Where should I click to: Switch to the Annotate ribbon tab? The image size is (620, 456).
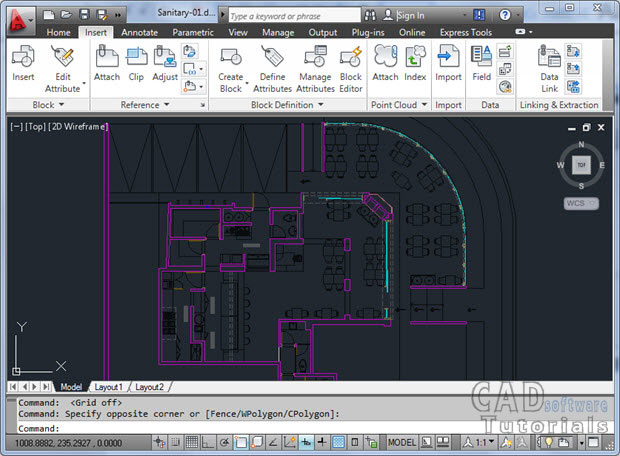pyautogui.click(x=139, y=32)
